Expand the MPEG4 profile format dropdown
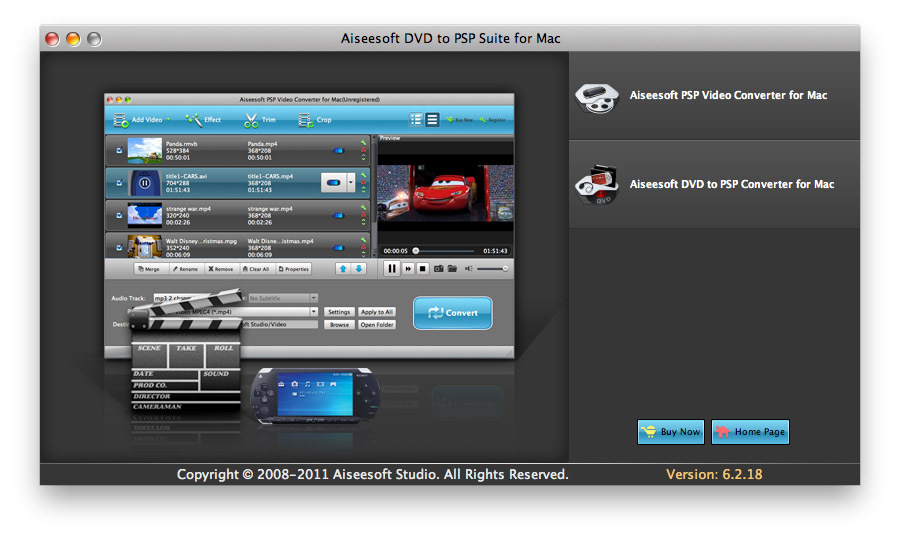 (313, 312)
